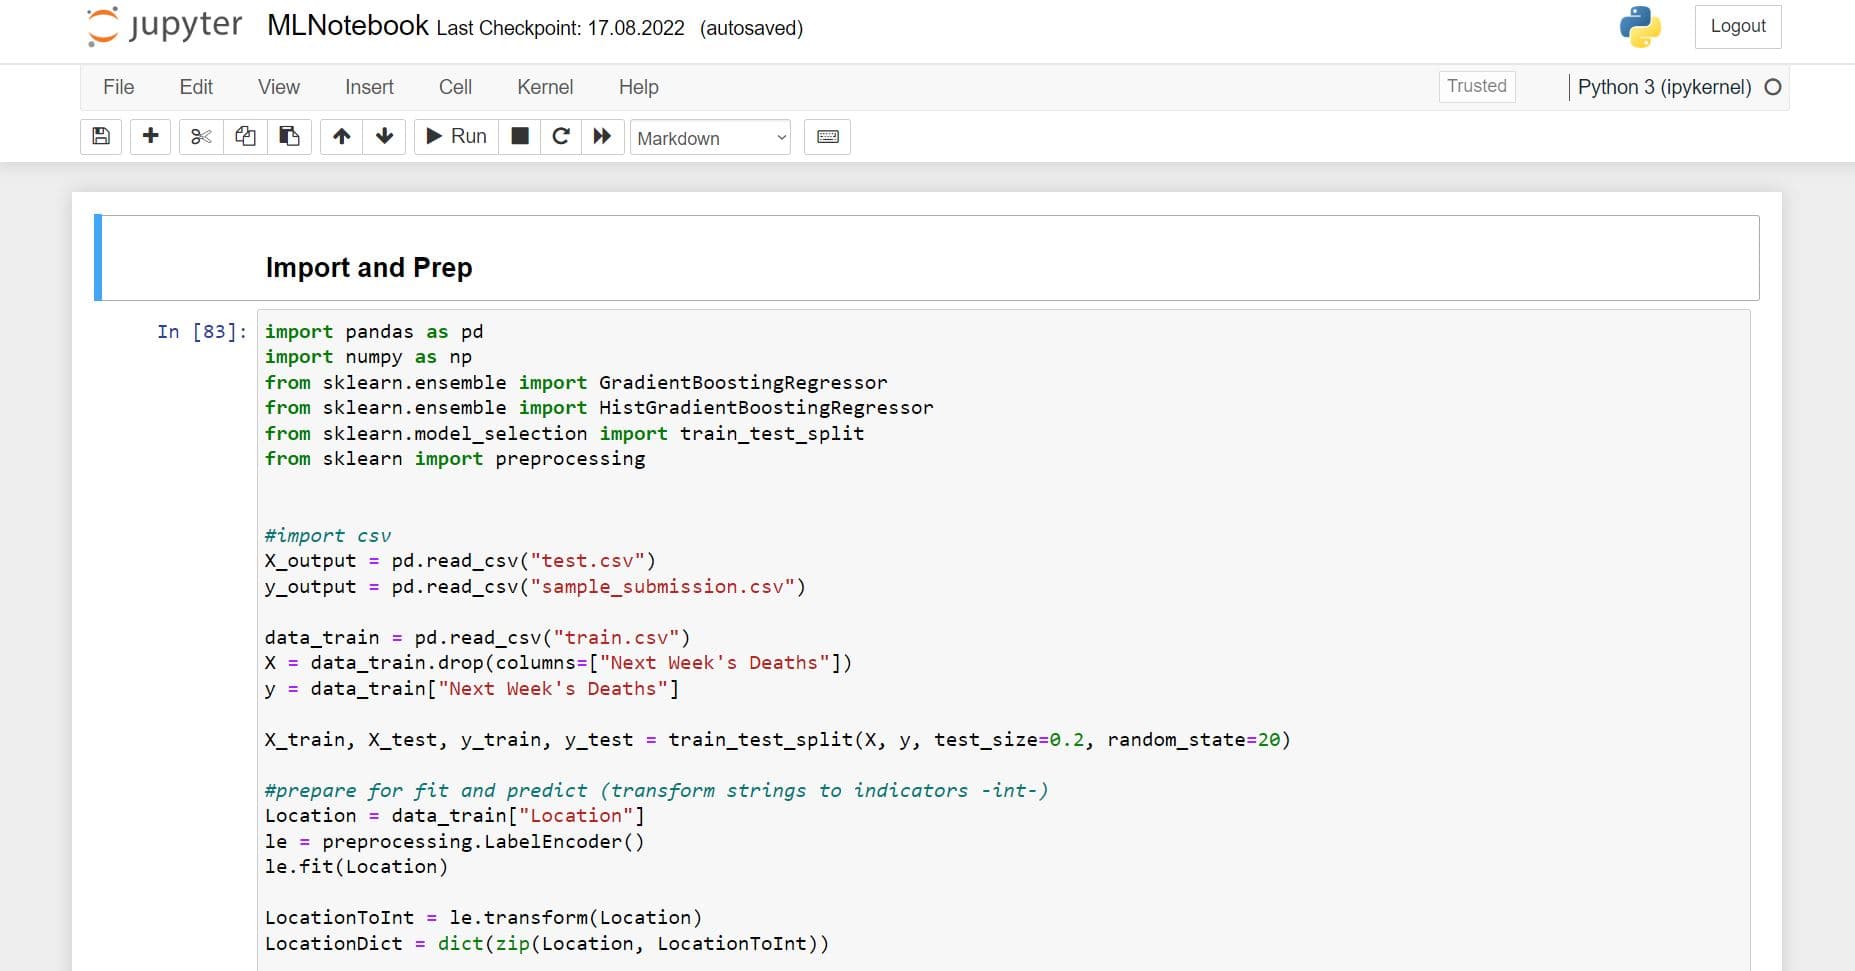Restart the kernel icon

561,137
